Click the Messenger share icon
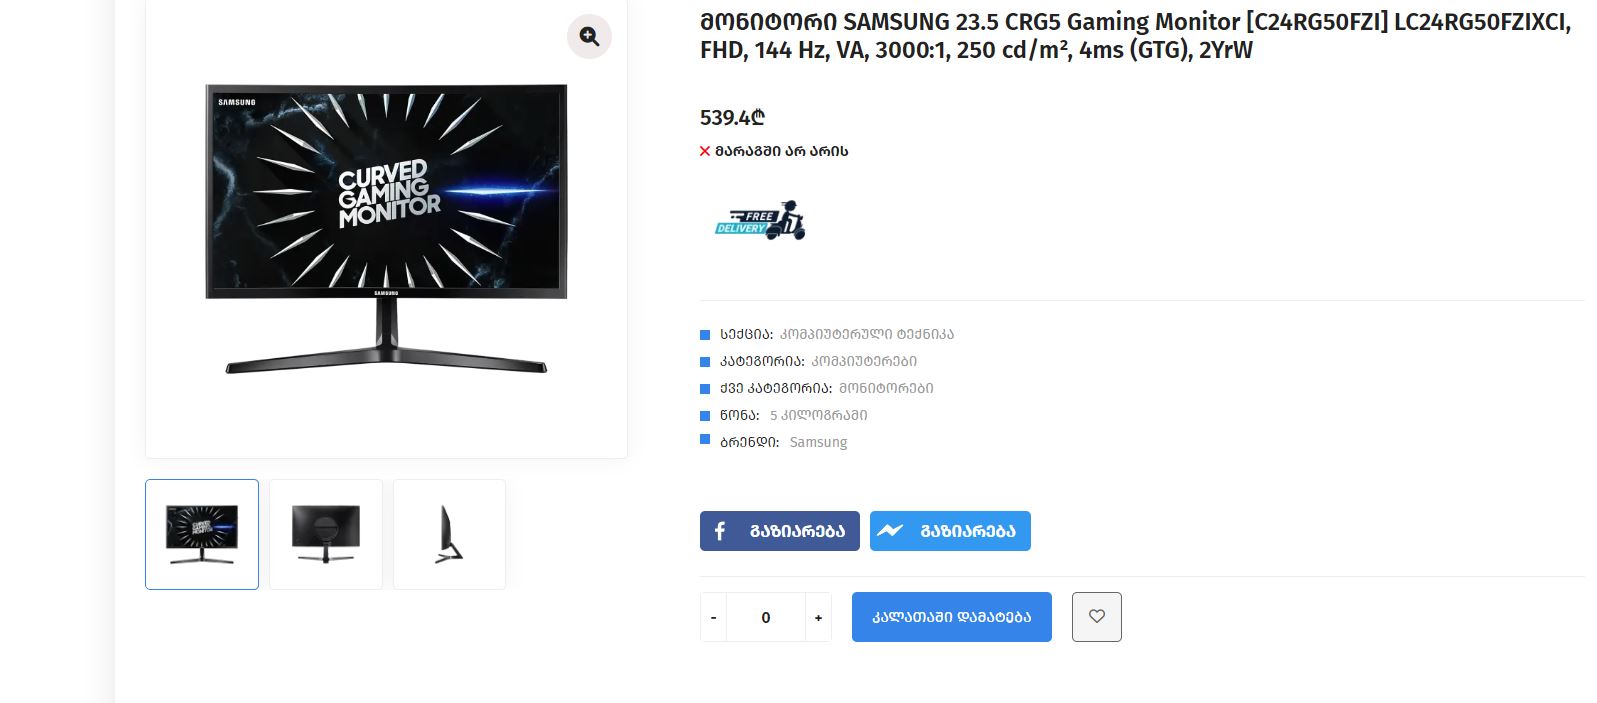This screenshot has width=1597, height=703. (890, 531)
